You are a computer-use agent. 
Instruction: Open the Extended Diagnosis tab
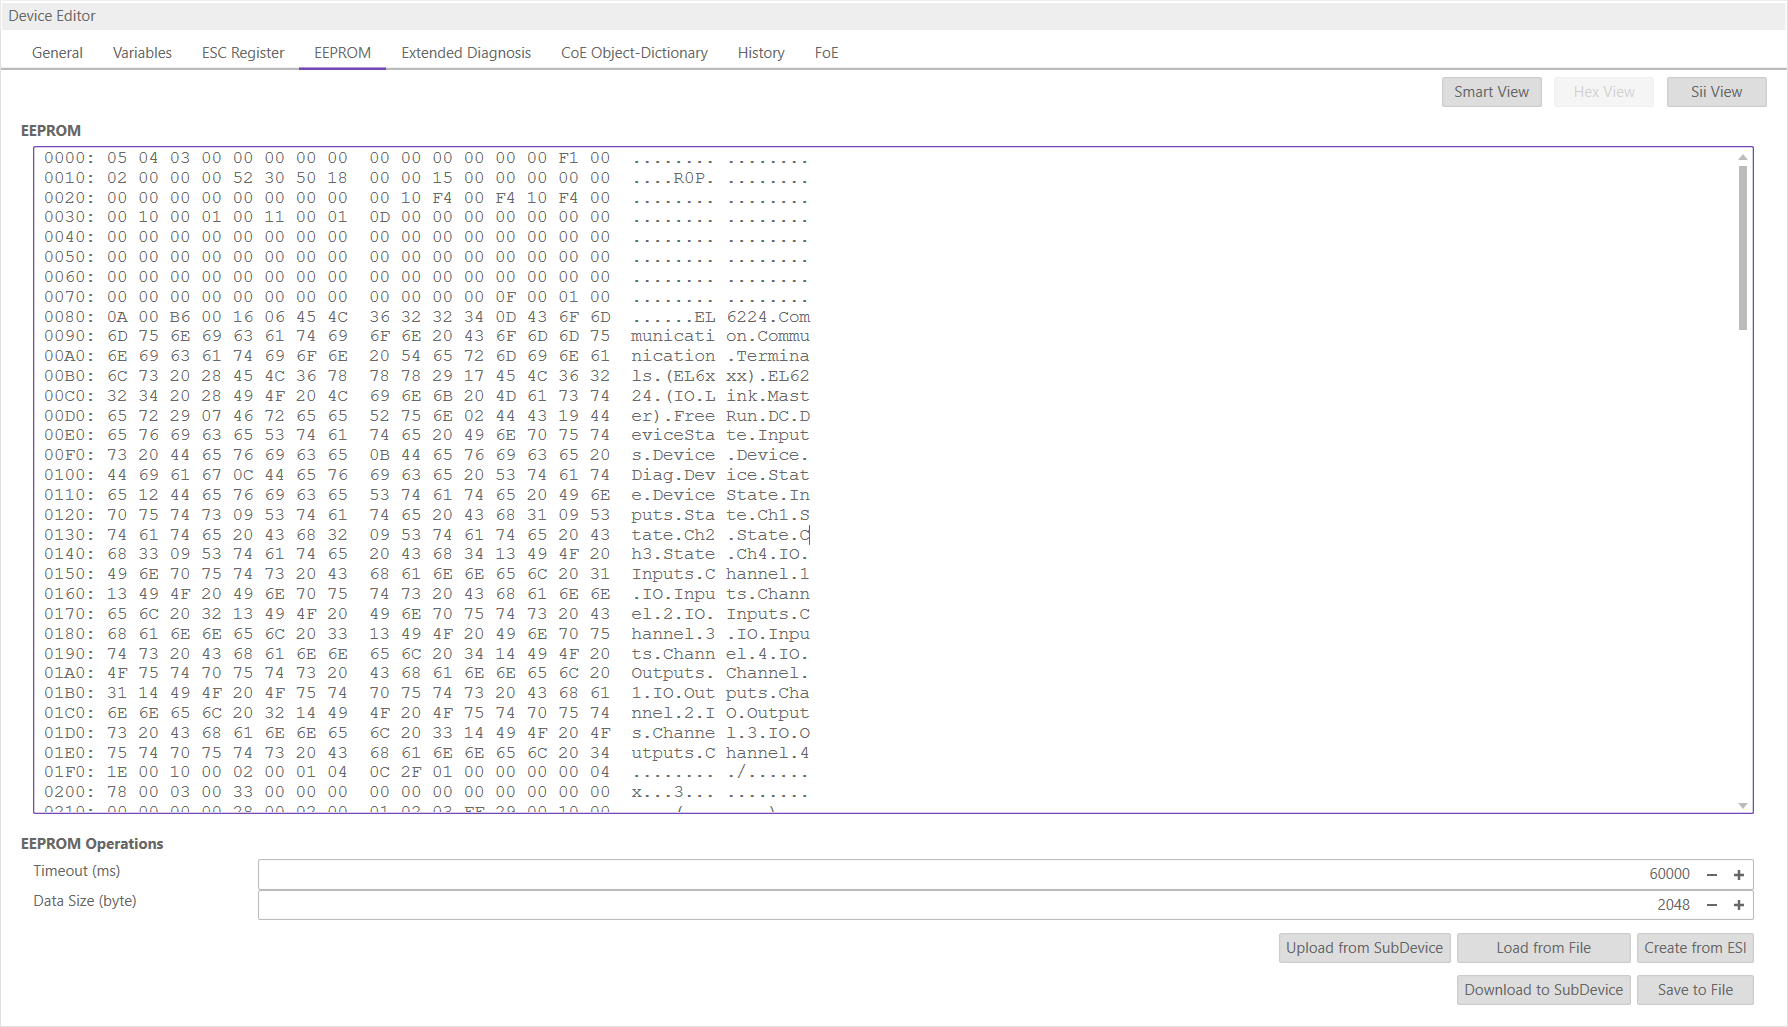pos(465,52)
